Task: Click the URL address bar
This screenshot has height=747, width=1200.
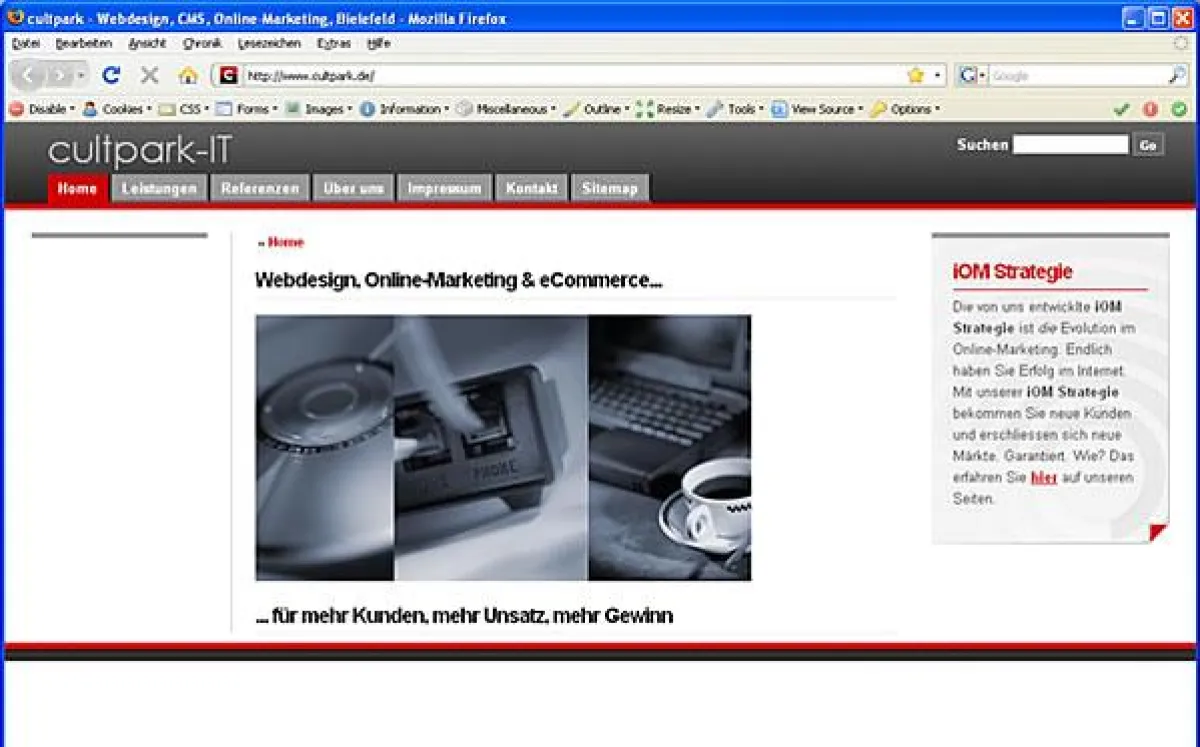Action: click(570, 75)
